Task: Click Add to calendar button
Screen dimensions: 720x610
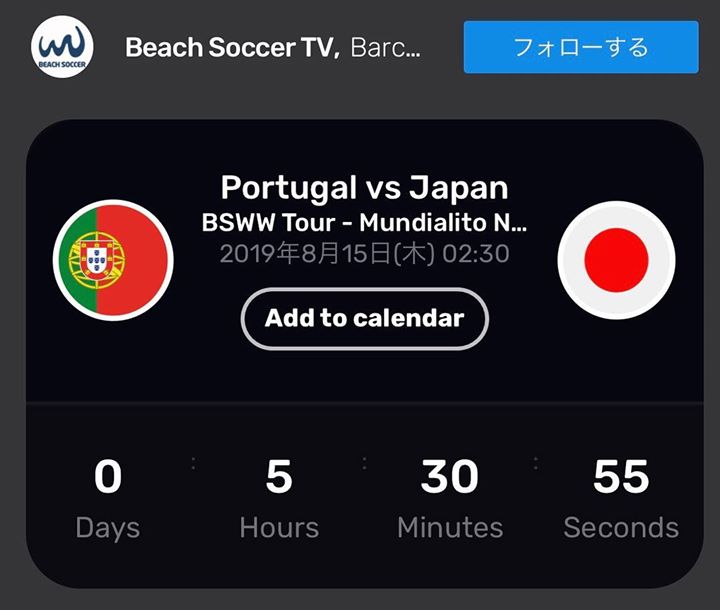Action: pyautogui.click(x=365, y=318)
